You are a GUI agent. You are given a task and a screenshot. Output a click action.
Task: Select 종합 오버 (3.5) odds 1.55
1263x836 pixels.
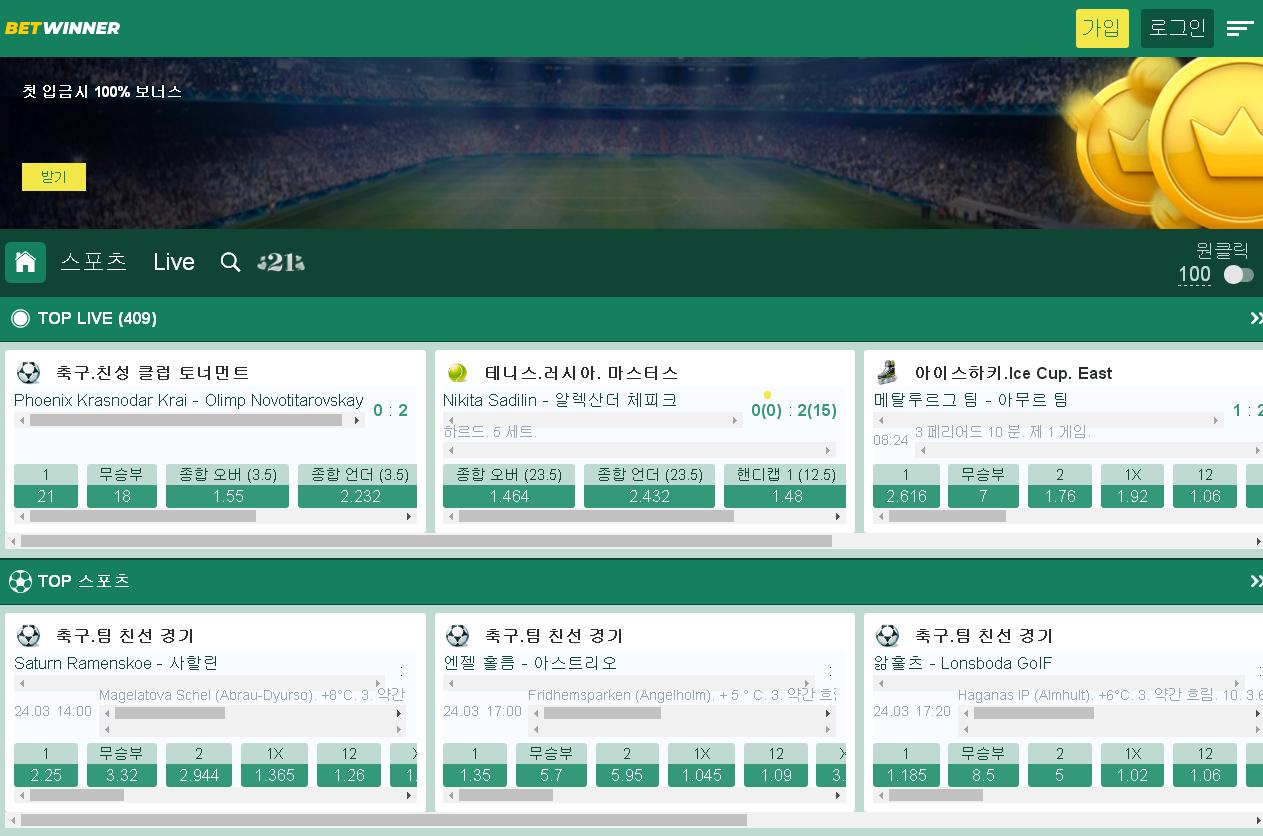(x=228, y=486)
